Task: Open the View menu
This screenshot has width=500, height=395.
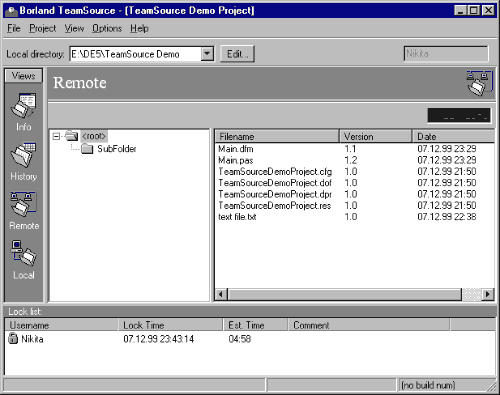Action: (74, 28)
